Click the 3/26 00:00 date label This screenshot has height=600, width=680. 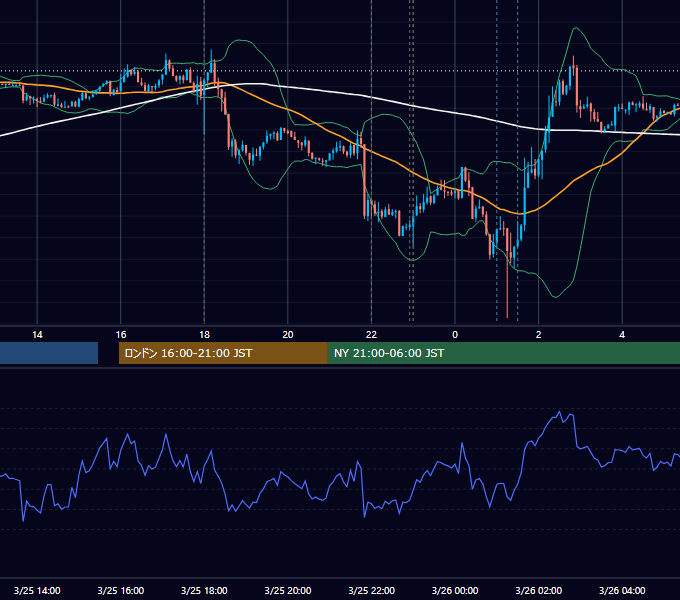click(x=455, y=590)
